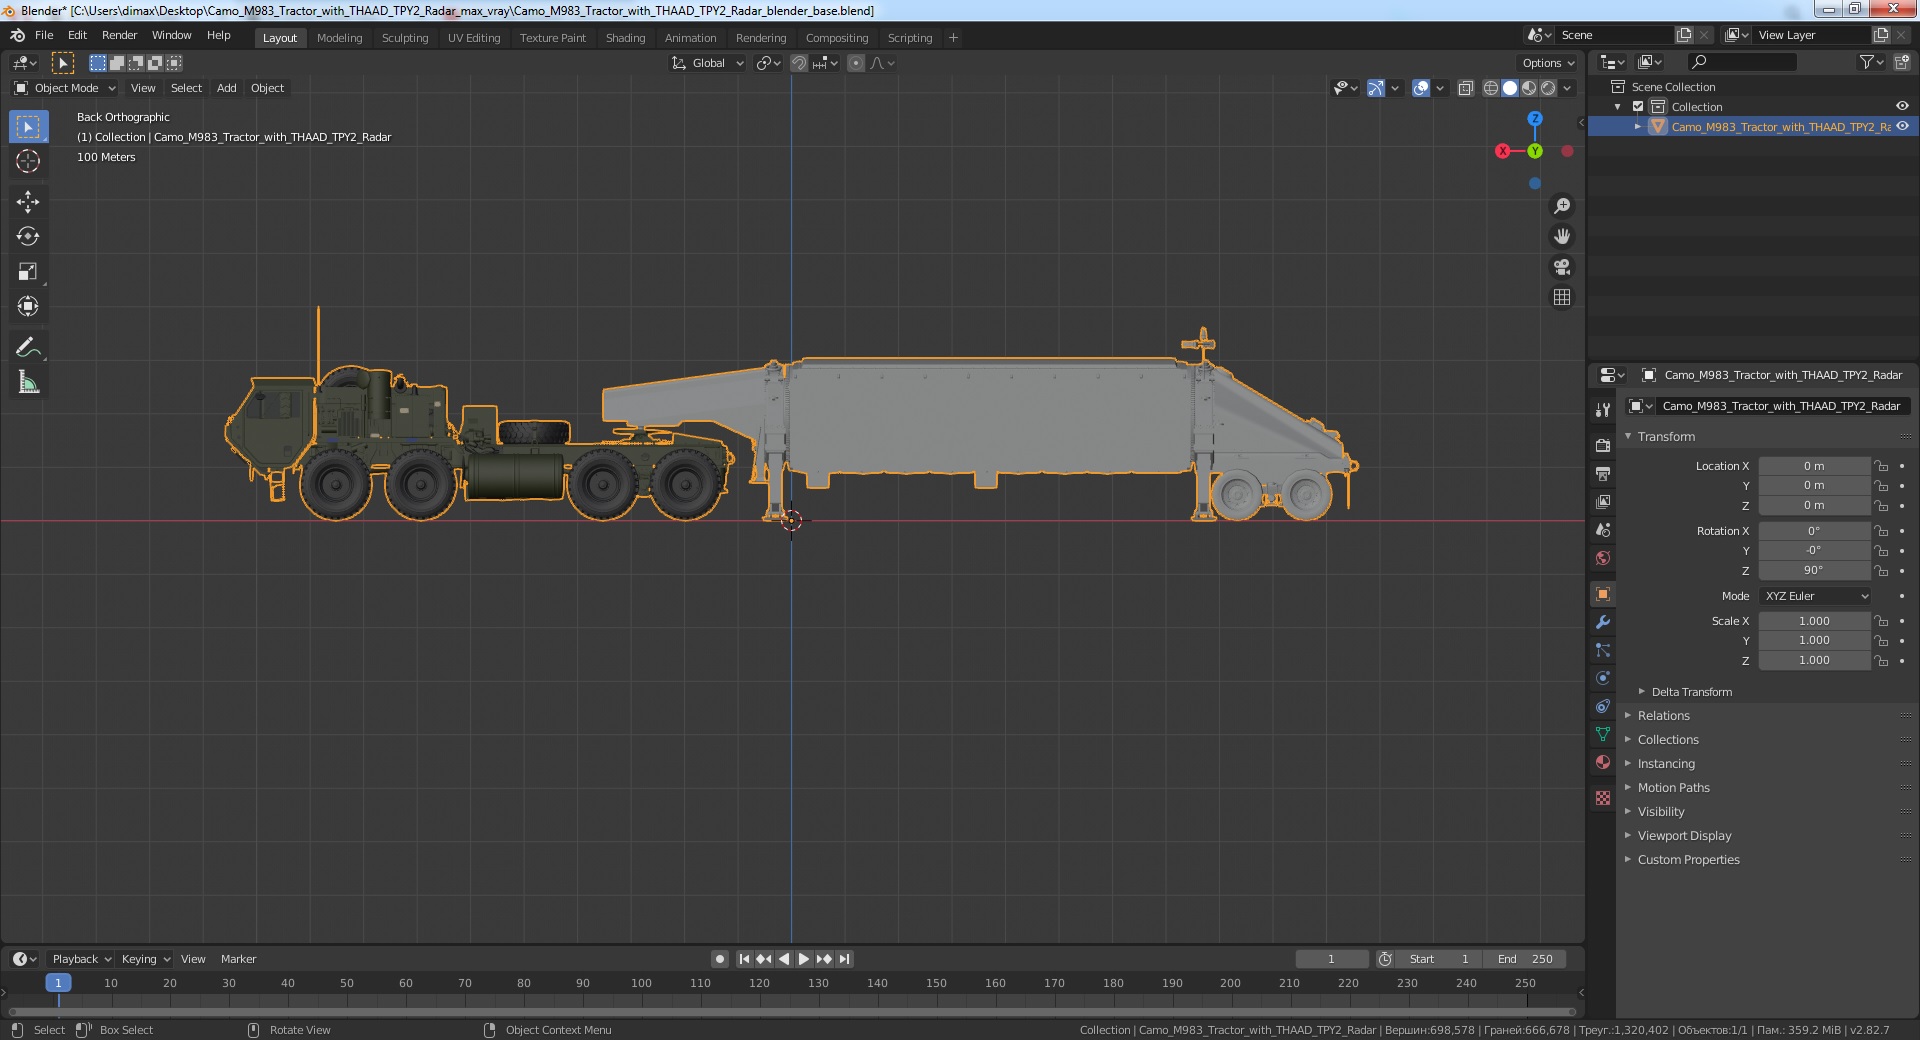Open the Object Constraints properties tab
Screen dimensions: 1920x1040
tap(1603, 706)
